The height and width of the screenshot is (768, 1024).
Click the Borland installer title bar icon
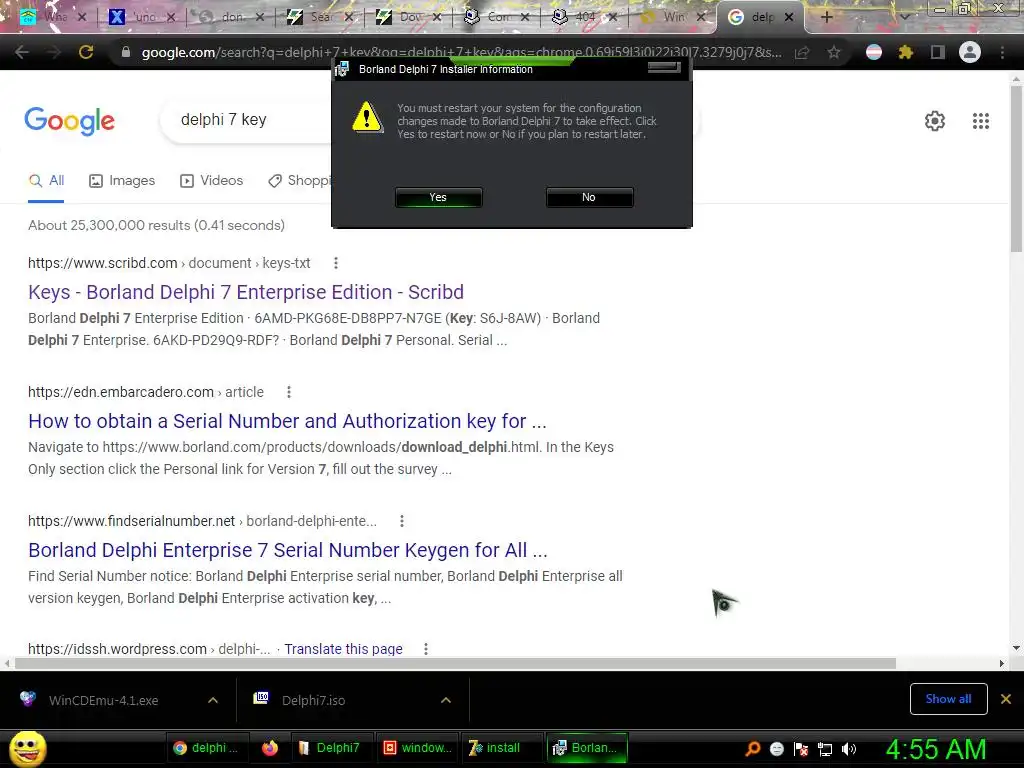pos(342,69)
